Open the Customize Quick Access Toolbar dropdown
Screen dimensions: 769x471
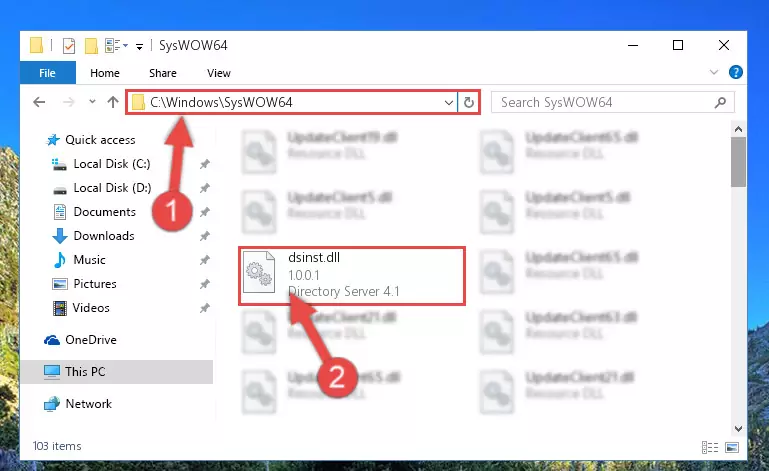139,47
